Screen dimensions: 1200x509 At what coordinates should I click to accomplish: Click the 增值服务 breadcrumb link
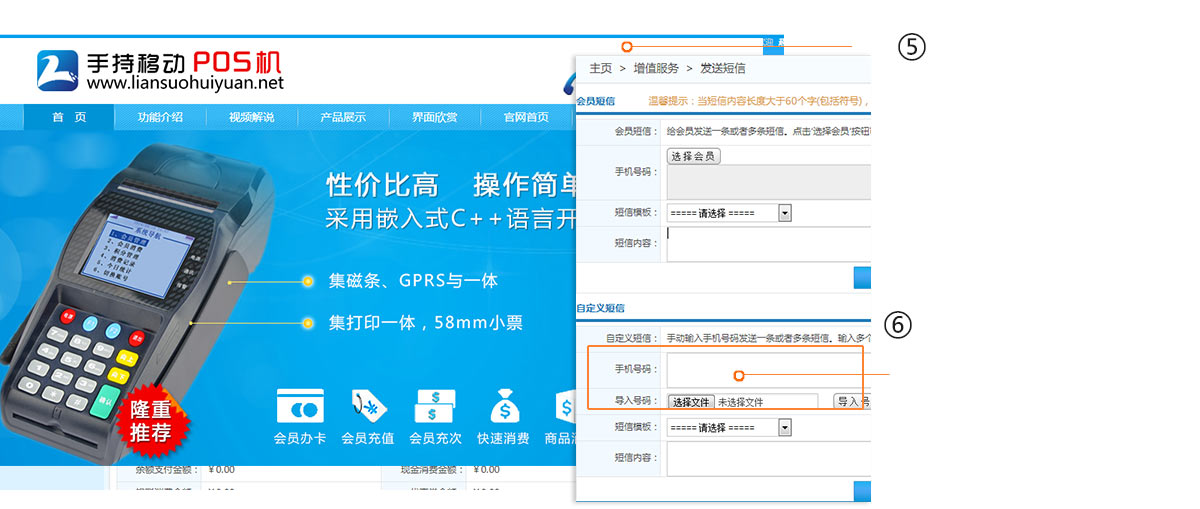click(x=656, y=68)
